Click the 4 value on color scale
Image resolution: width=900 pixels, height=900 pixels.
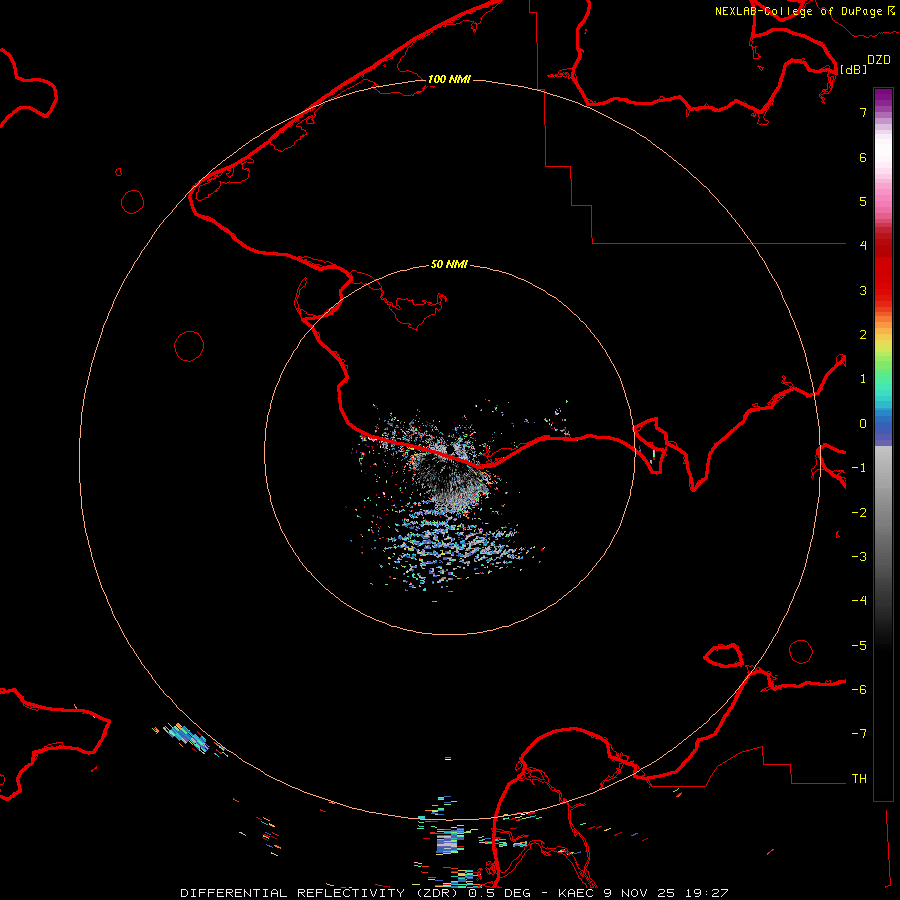tap(863, 246)
